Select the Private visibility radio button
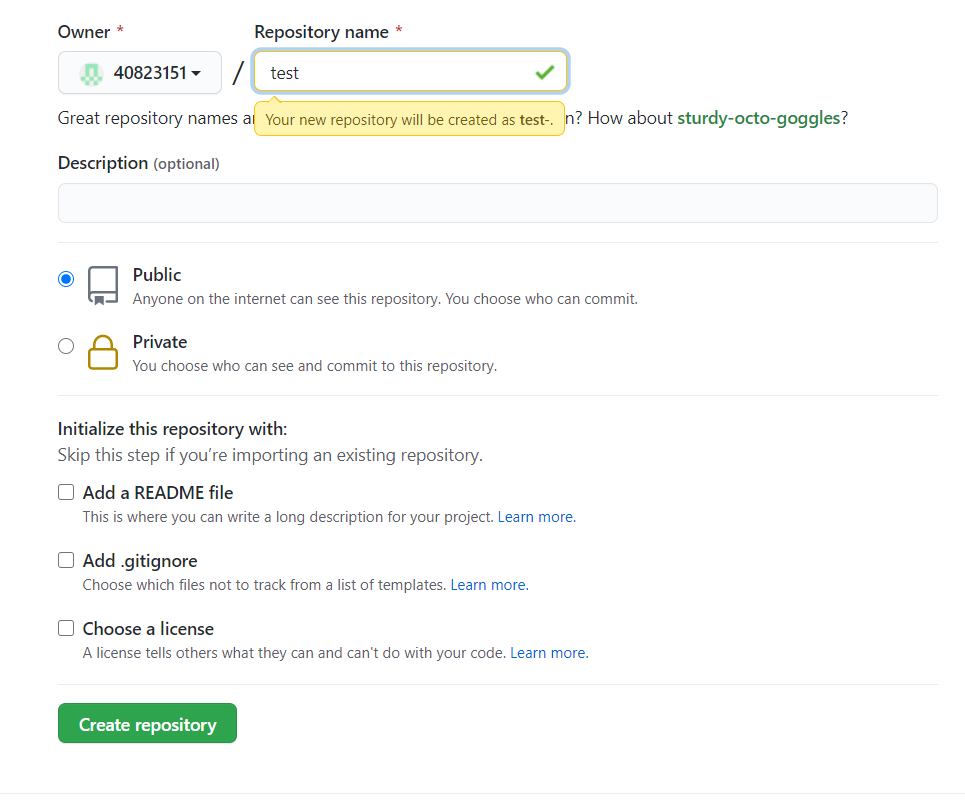Image resolution: width=965 pixels, height=805 pixels. [66, 346]
